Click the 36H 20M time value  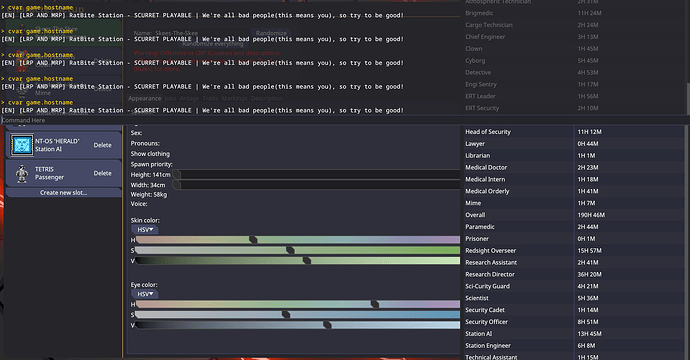(x=589, y=274)
